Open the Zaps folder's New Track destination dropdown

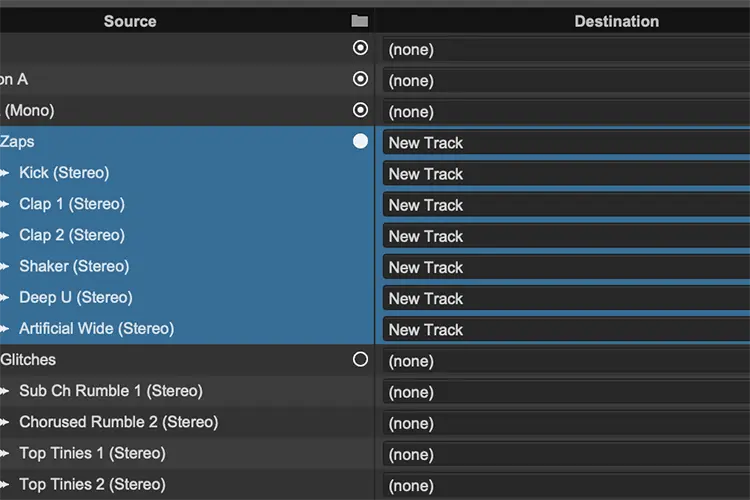(x=566, y=143)
